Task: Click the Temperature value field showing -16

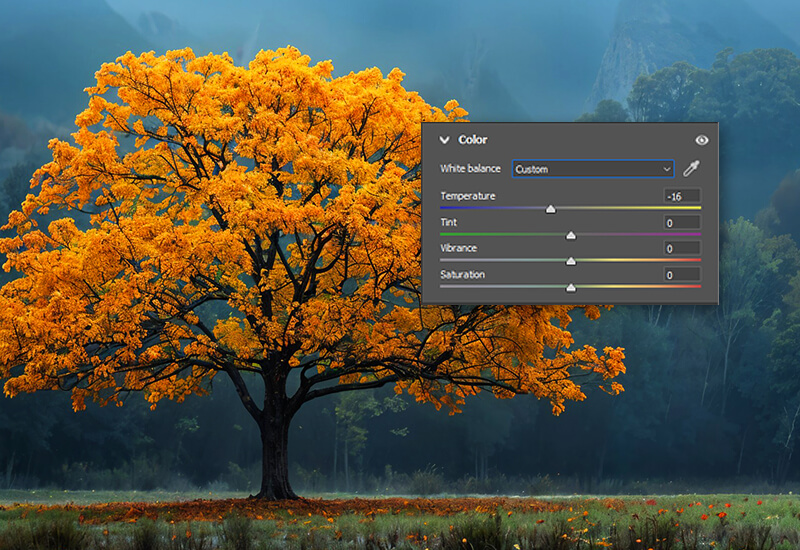Action: click(681, 196)
